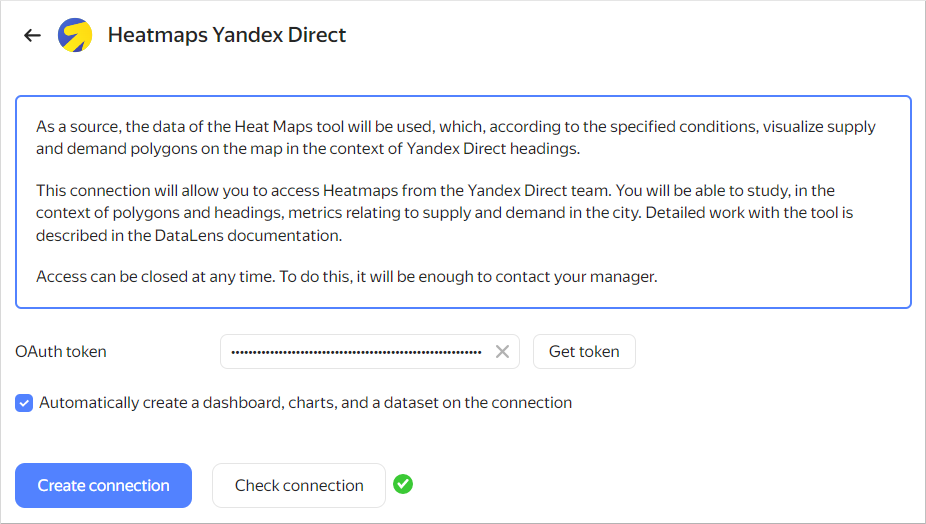926x524 pixels.
Task: Click the paragraph starting 'As a source'
Action: (455, 138)
